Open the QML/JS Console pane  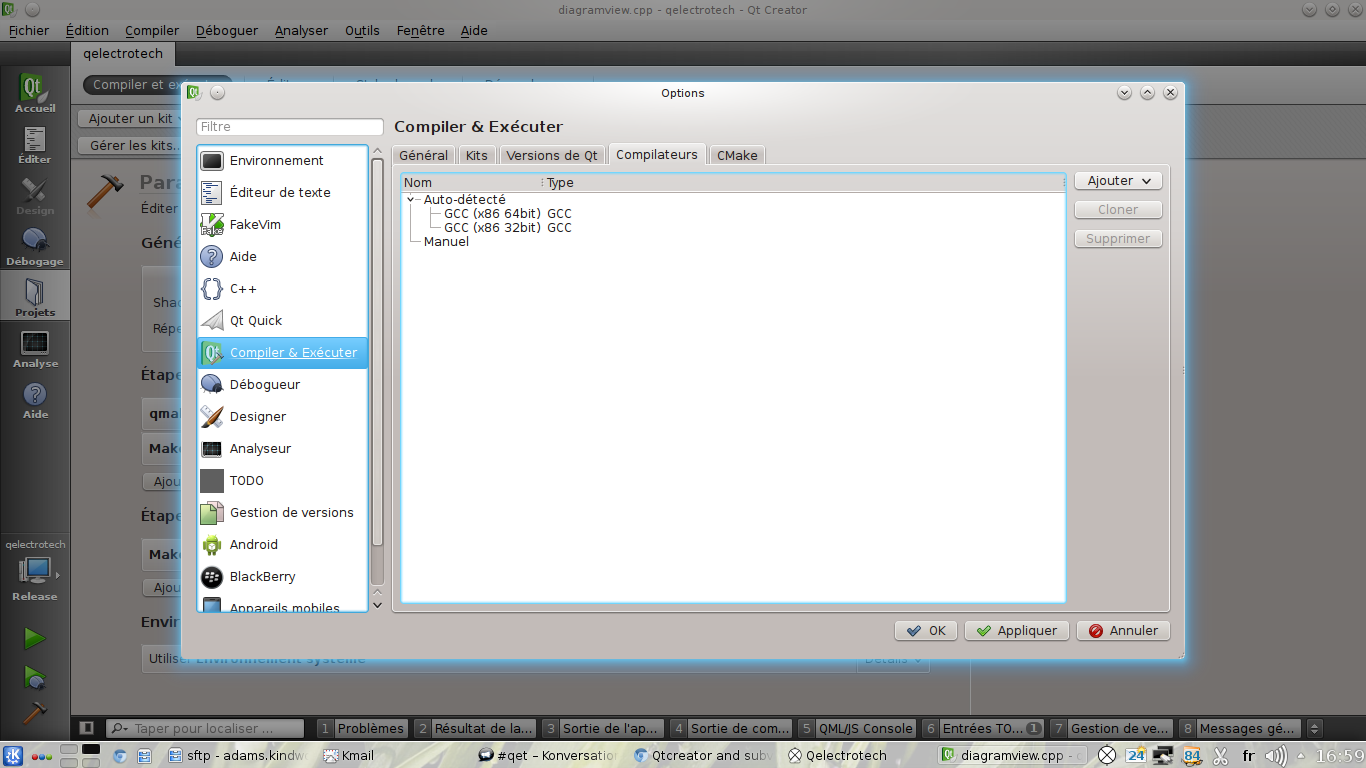click(x=857, y=728)
